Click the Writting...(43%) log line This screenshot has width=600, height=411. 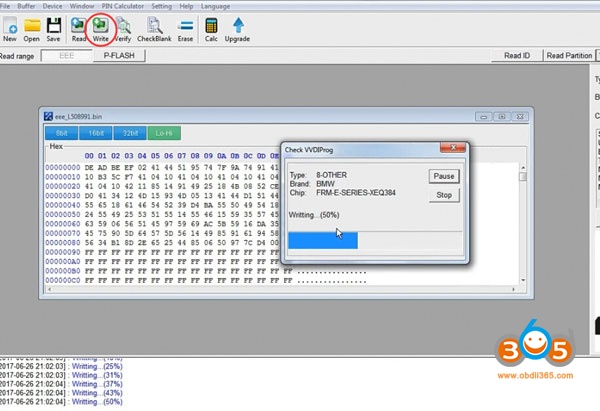(97, 393)
